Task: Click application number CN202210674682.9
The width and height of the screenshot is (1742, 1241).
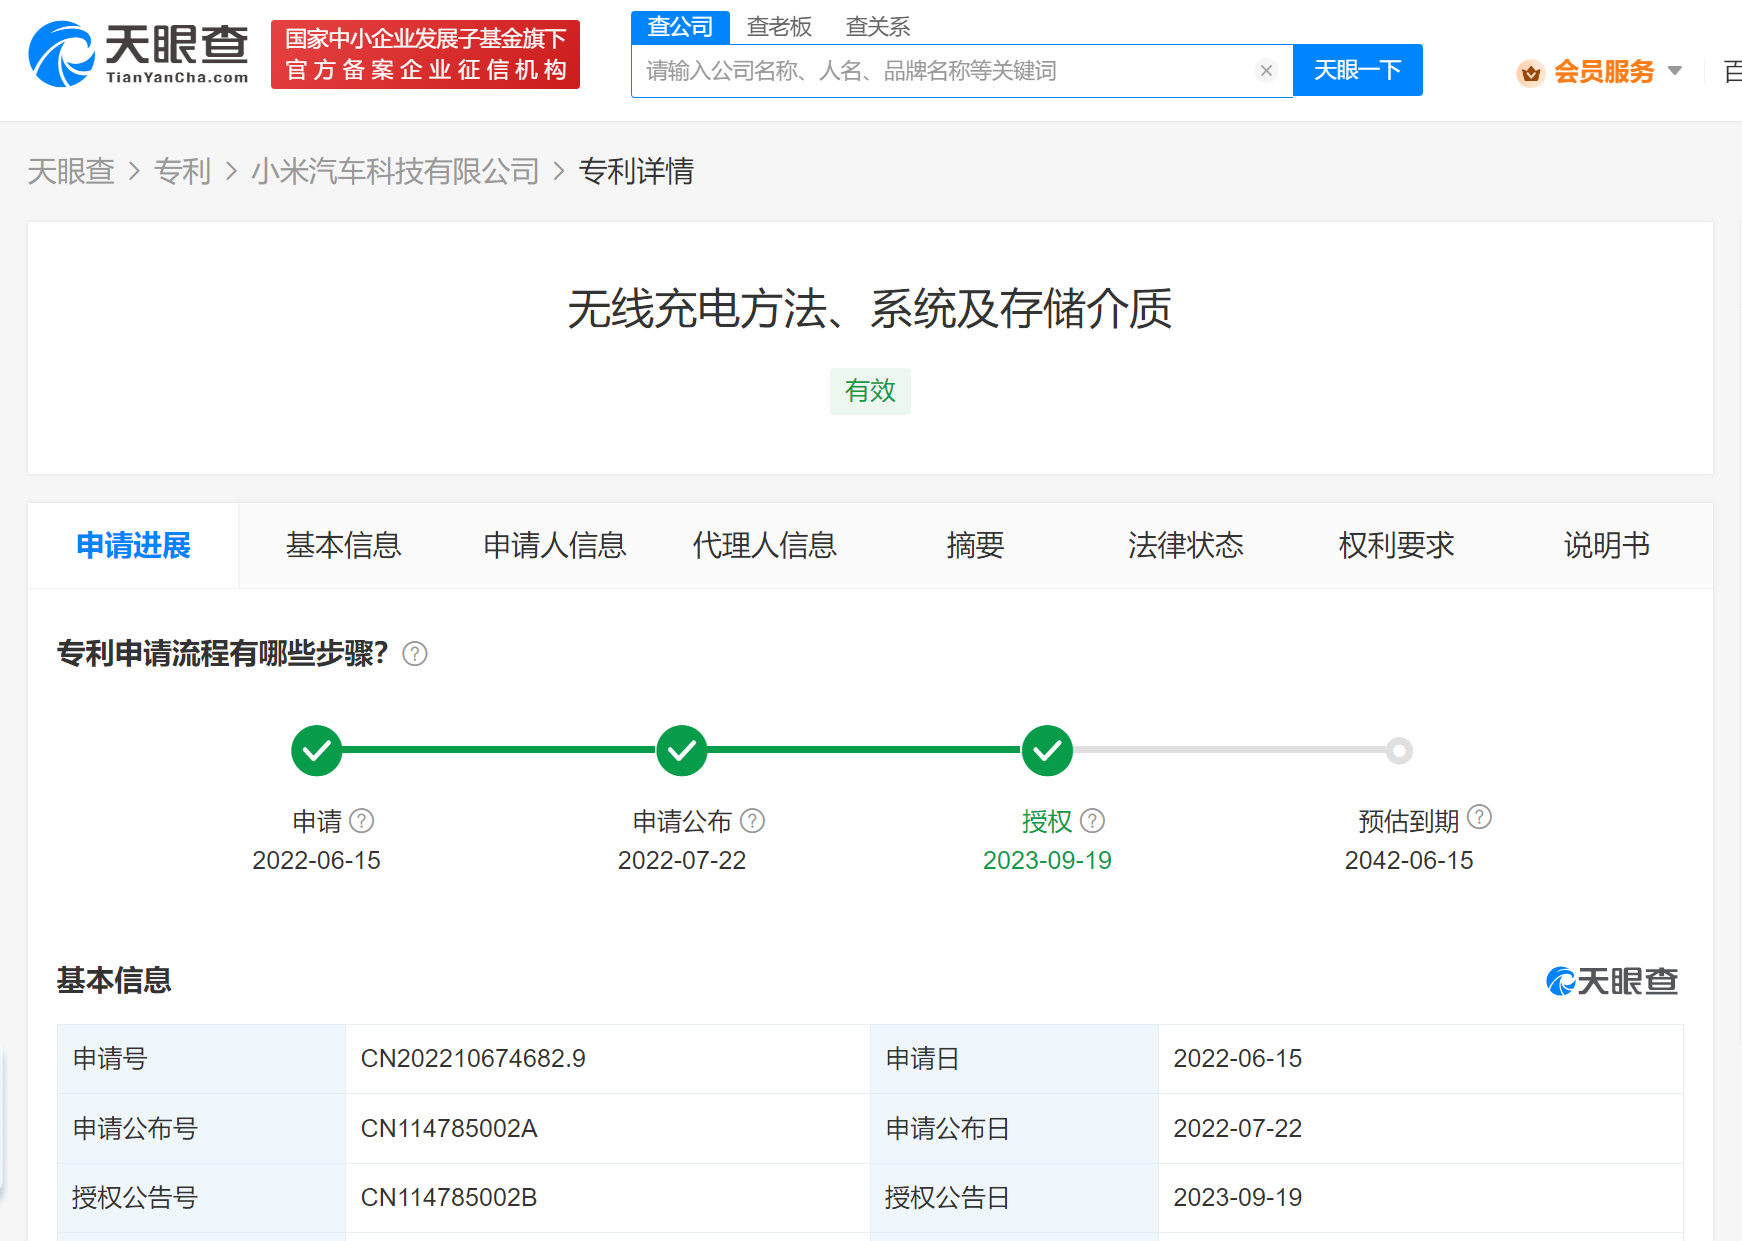Action: 473,1058
